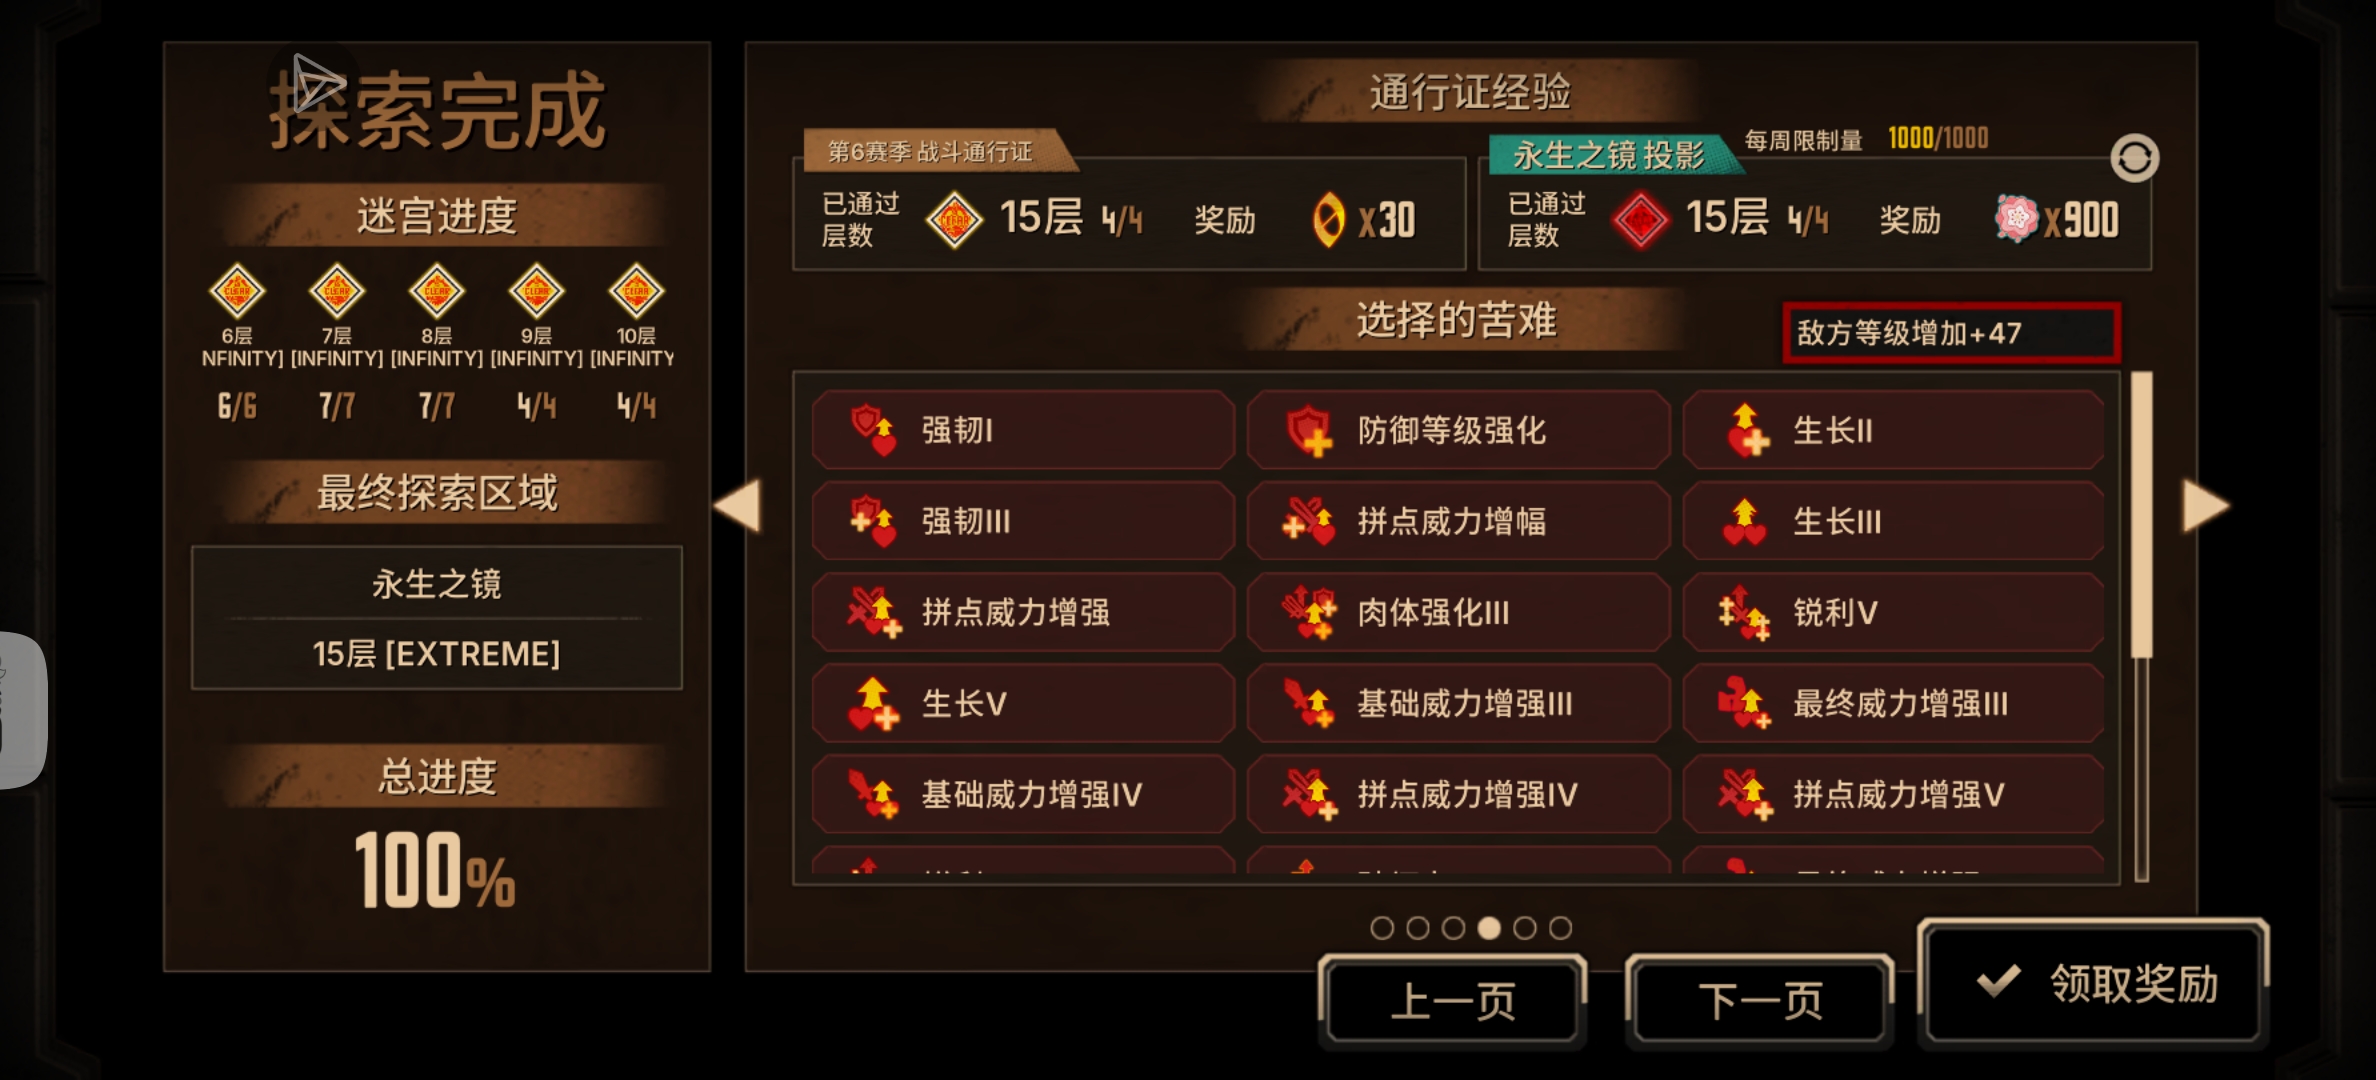Click the affliction list vertical scrollbar
Image resolution: width=2376 pixels, height=1080 pixels.
pyautogui.click(x=2141, y=627)
